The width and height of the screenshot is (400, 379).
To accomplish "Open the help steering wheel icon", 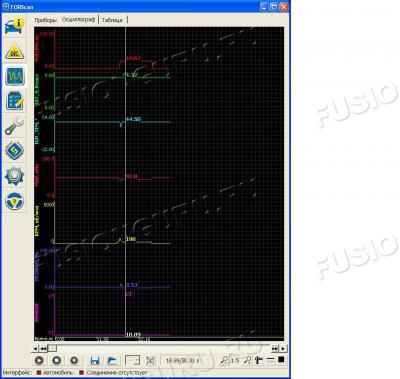I will point(14,201).
